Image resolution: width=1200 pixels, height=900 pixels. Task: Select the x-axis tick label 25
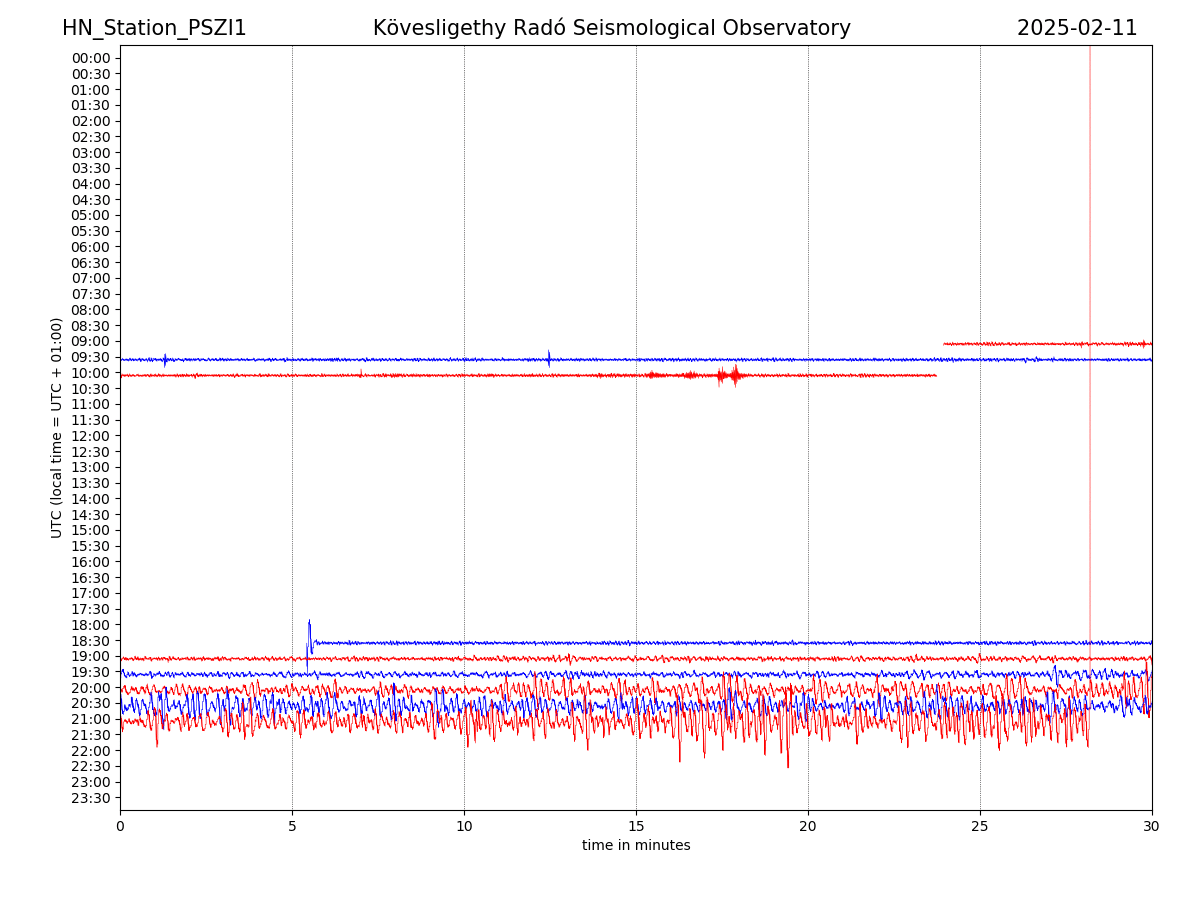[x=980, y=826]
